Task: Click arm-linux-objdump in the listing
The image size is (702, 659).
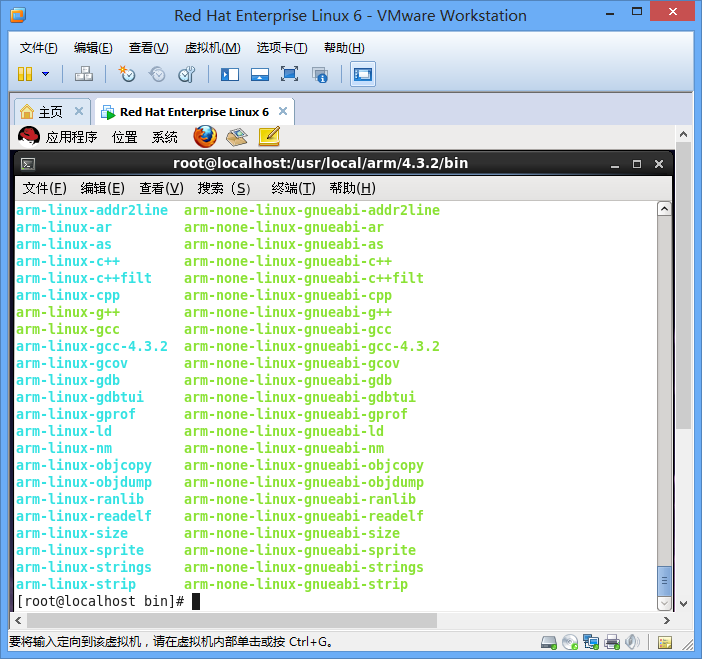Action: point(84,483)
